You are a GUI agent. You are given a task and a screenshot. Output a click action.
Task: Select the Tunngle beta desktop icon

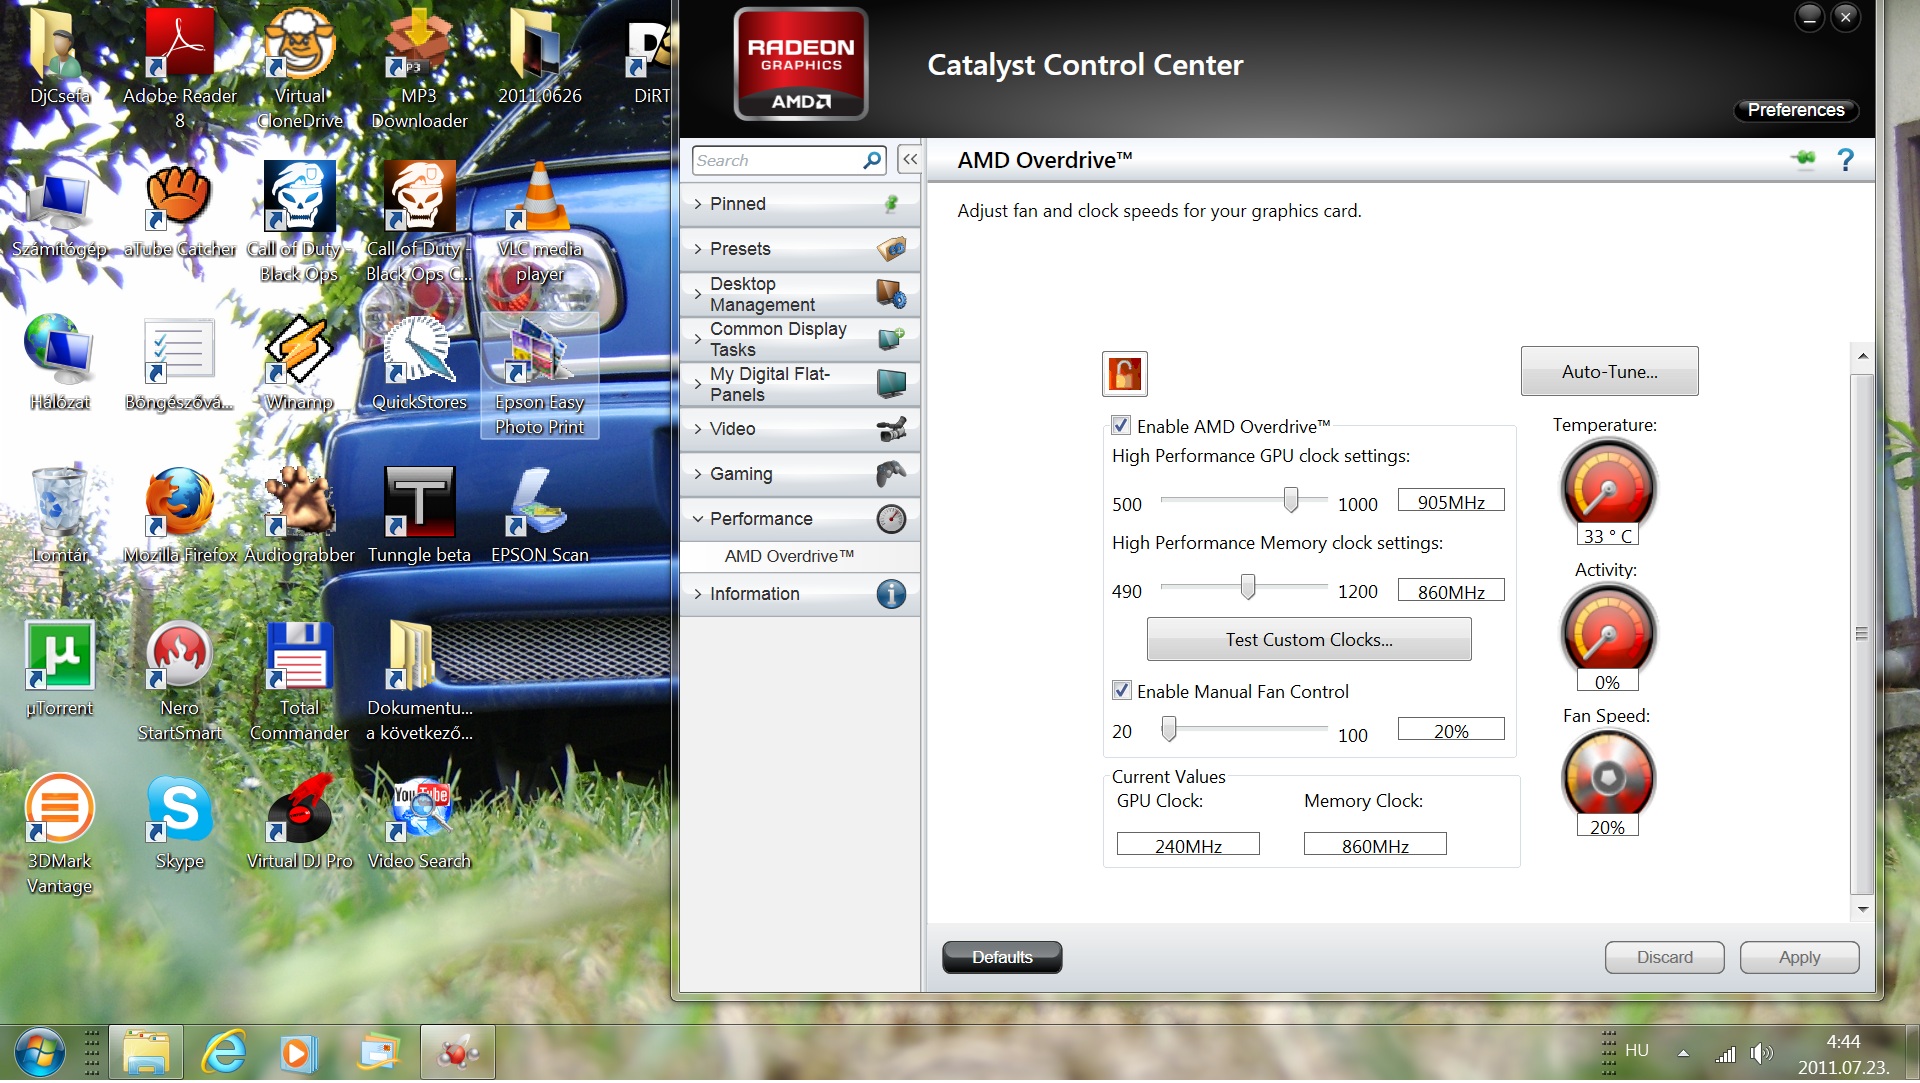click(419, 516)
